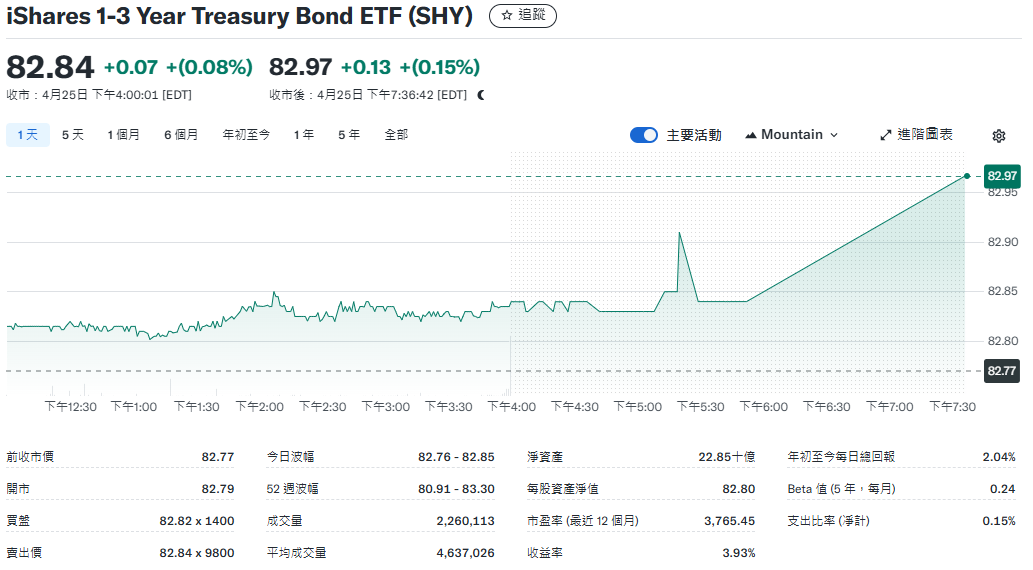Viewport: 1033px width, 570px height.
Task: Click the 下午12:30 time axis label
Action: [x=70, y=407]
